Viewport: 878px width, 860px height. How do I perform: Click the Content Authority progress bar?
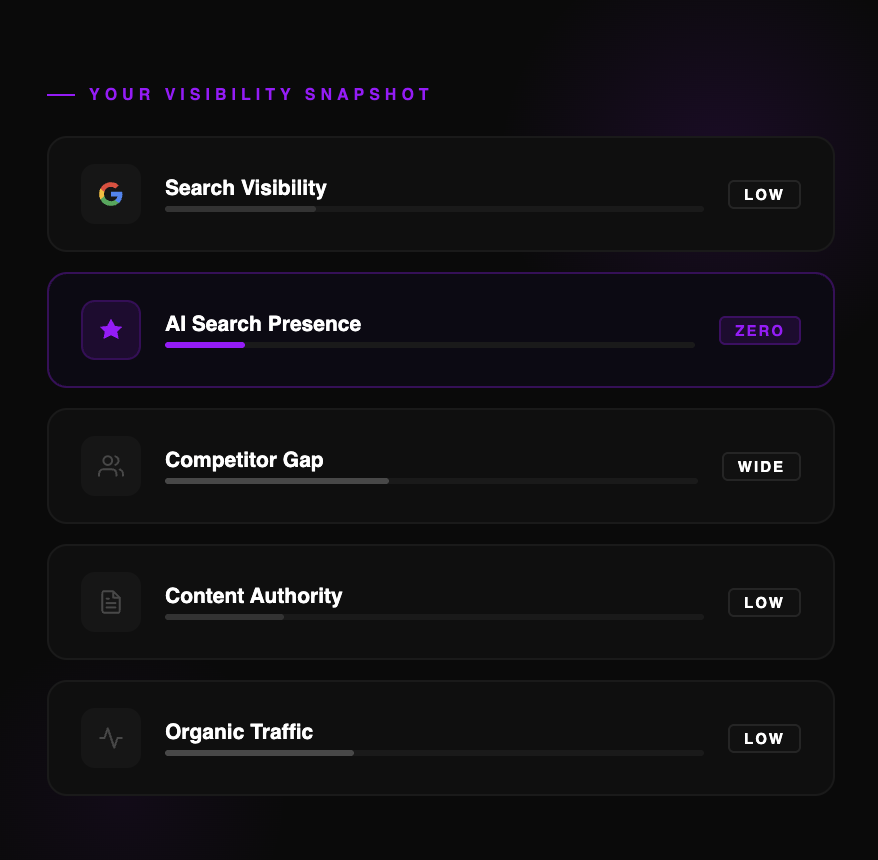434,617
